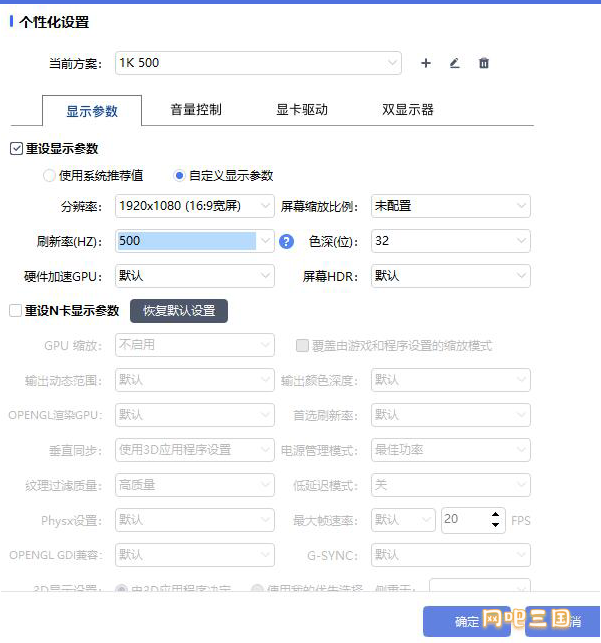Decrease FPS value with the down arrow
Viewport: 601px width, 643px height.
pyautogui.click(x=495, y=525)
